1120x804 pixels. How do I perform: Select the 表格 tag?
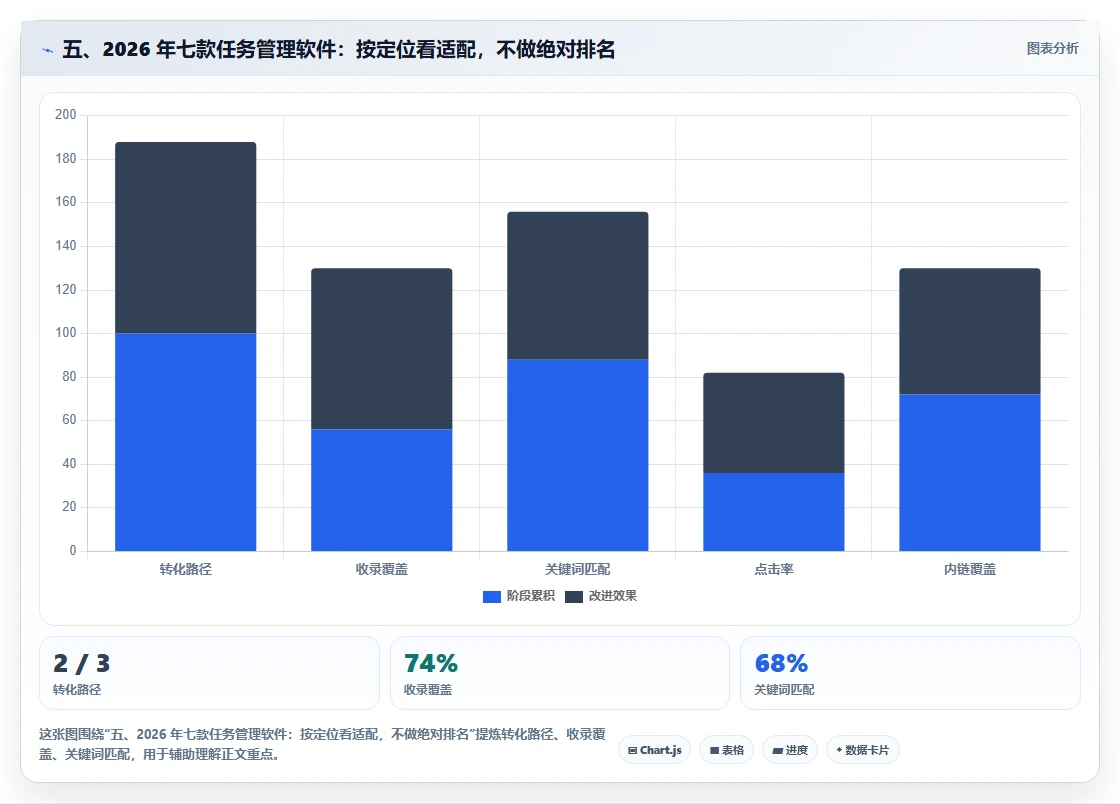(726, 750)
